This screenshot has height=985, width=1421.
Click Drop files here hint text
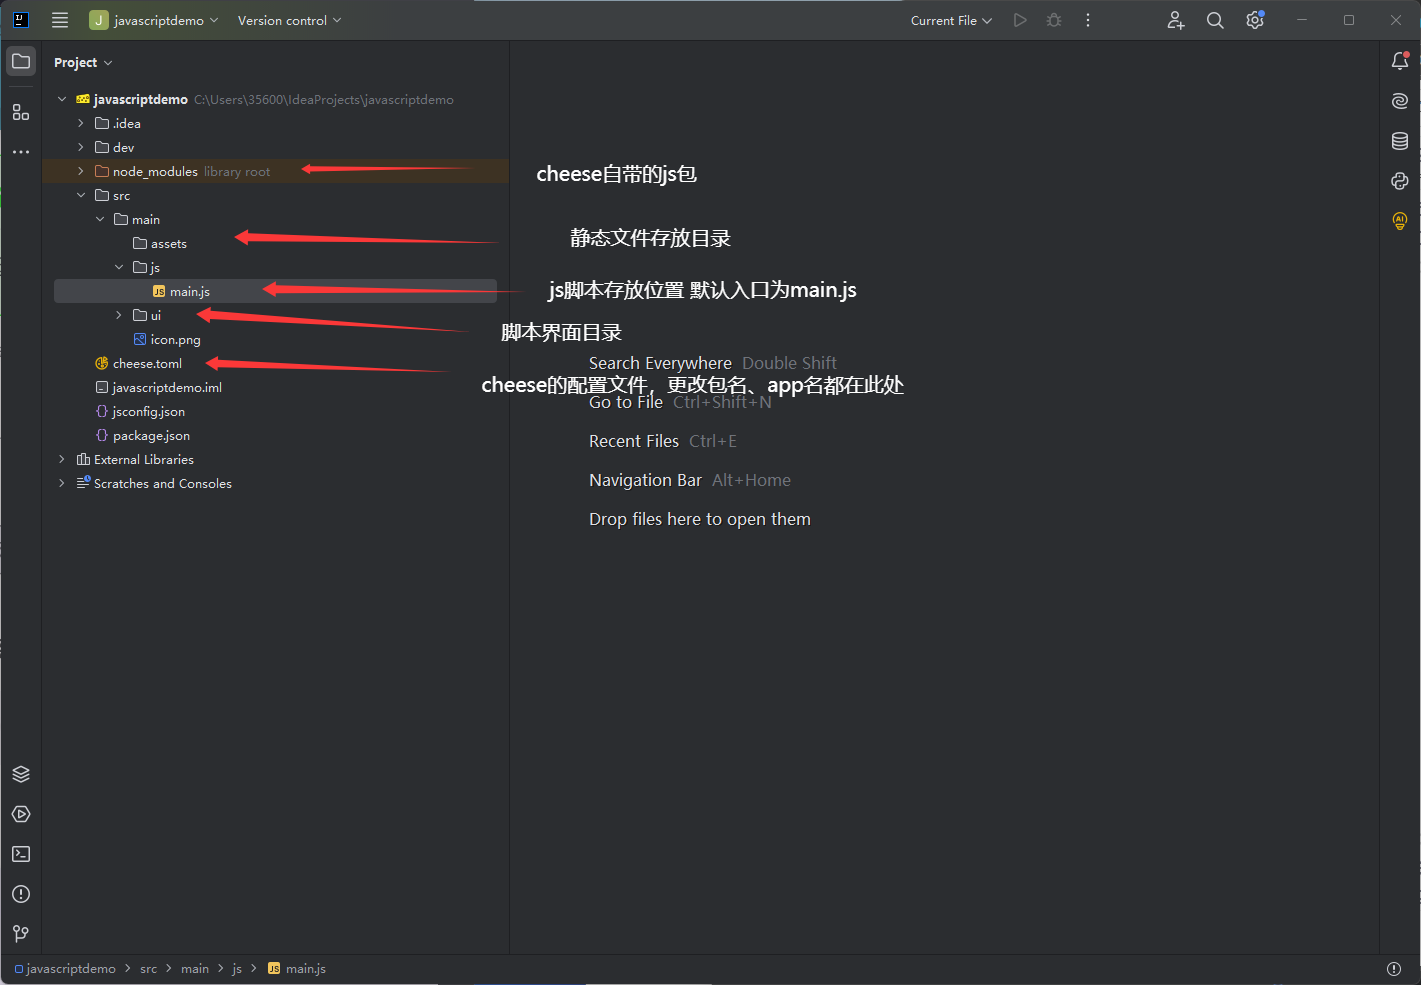click(x=700, y=519)
